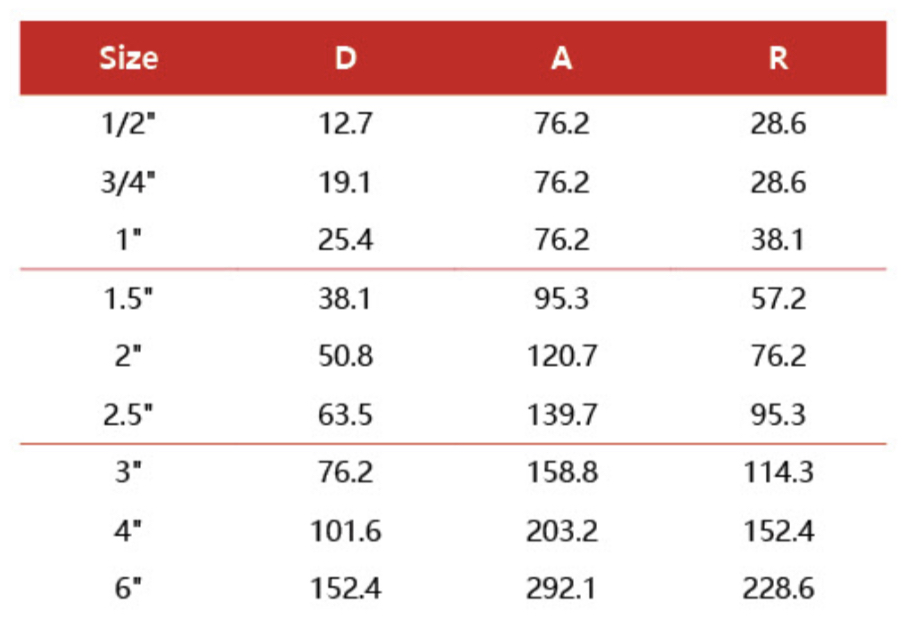Click the D value 63.5
906x634 pixels.
point(345,414)
